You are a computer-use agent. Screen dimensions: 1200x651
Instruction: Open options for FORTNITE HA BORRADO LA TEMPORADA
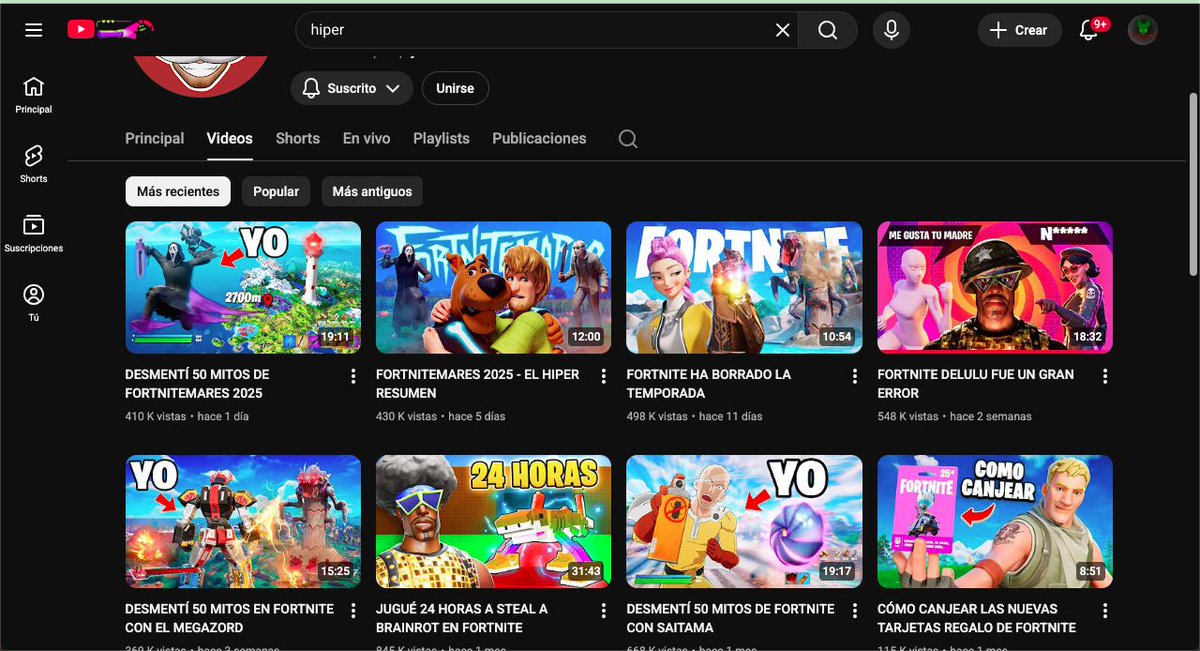point(854,376)
